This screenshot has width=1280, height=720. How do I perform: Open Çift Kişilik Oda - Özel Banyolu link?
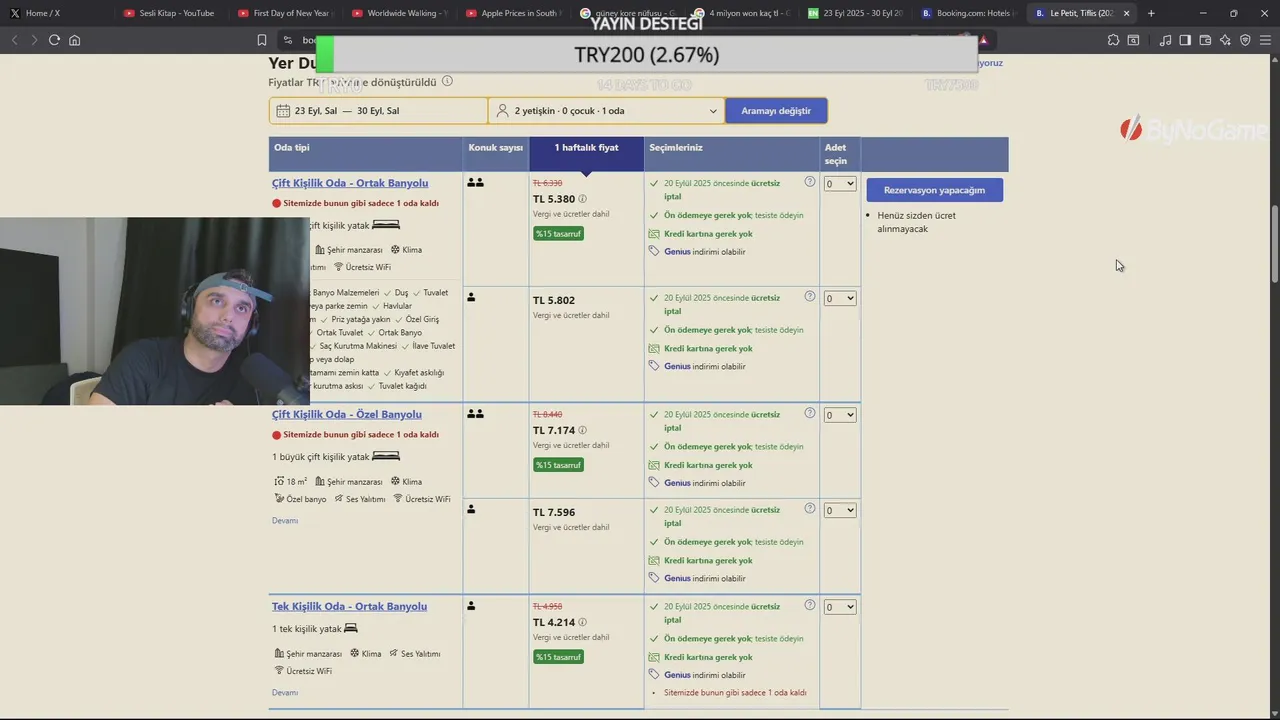point(347,414)
